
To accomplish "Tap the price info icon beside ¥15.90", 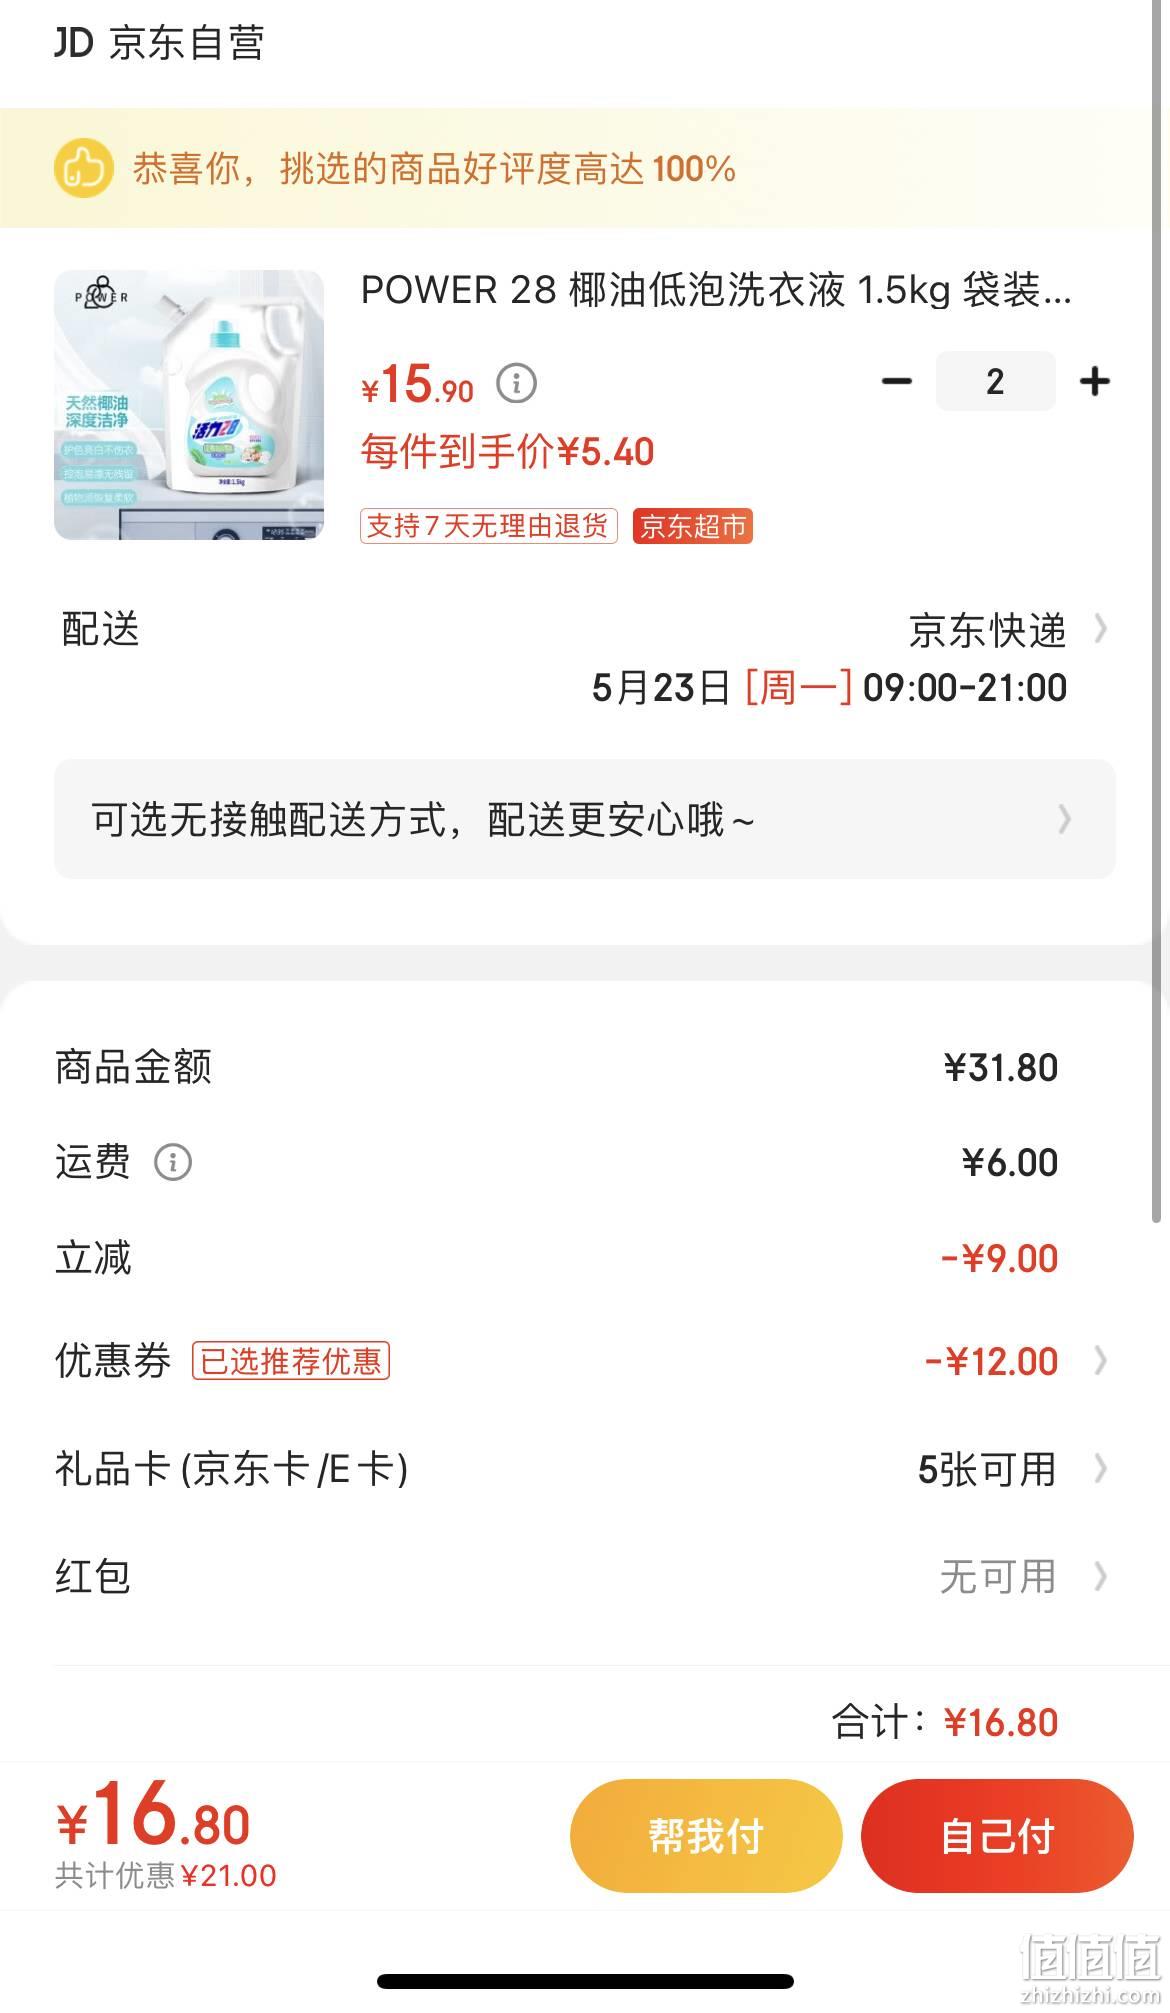I will point(517,383).
